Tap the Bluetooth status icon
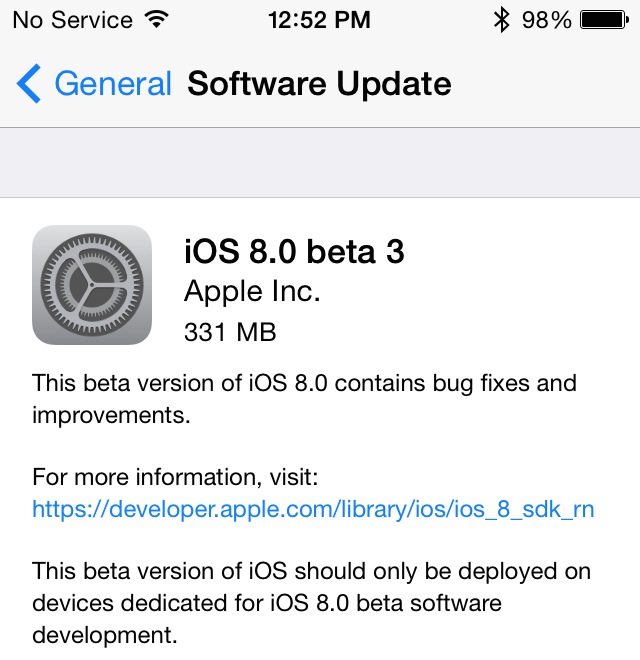Screen dimensions: 640x660 point(502,19)
